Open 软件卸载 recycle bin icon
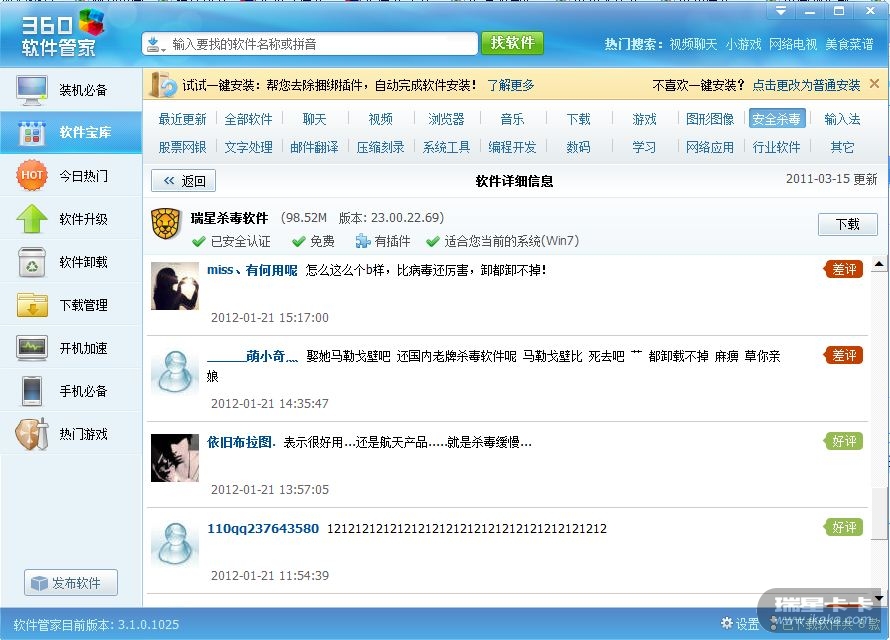The image size is (890, 640). (32, 262)
